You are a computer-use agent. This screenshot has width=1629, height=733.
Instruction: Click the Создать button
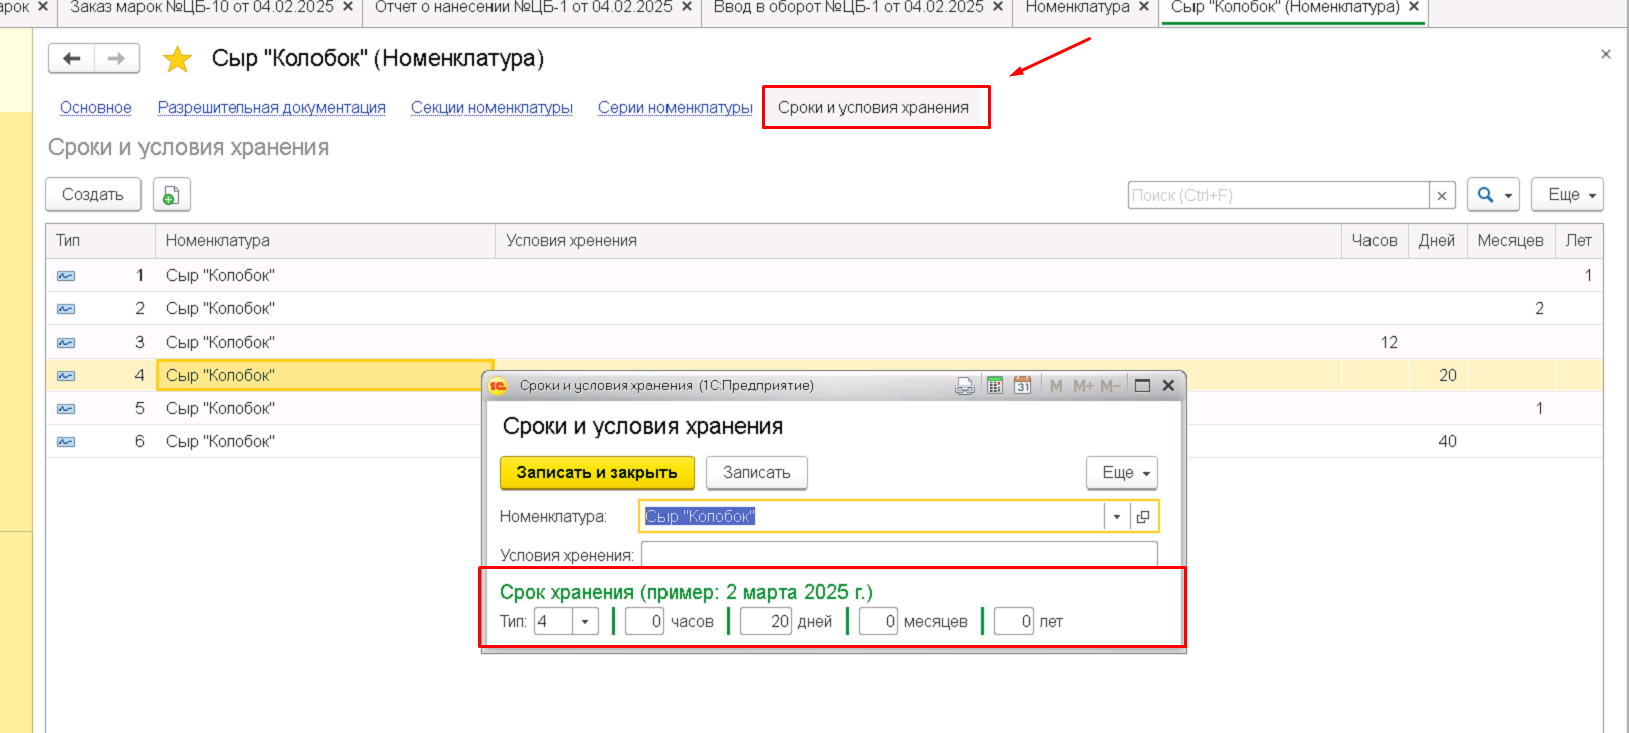pyautogui.click(x=93, y=195)
